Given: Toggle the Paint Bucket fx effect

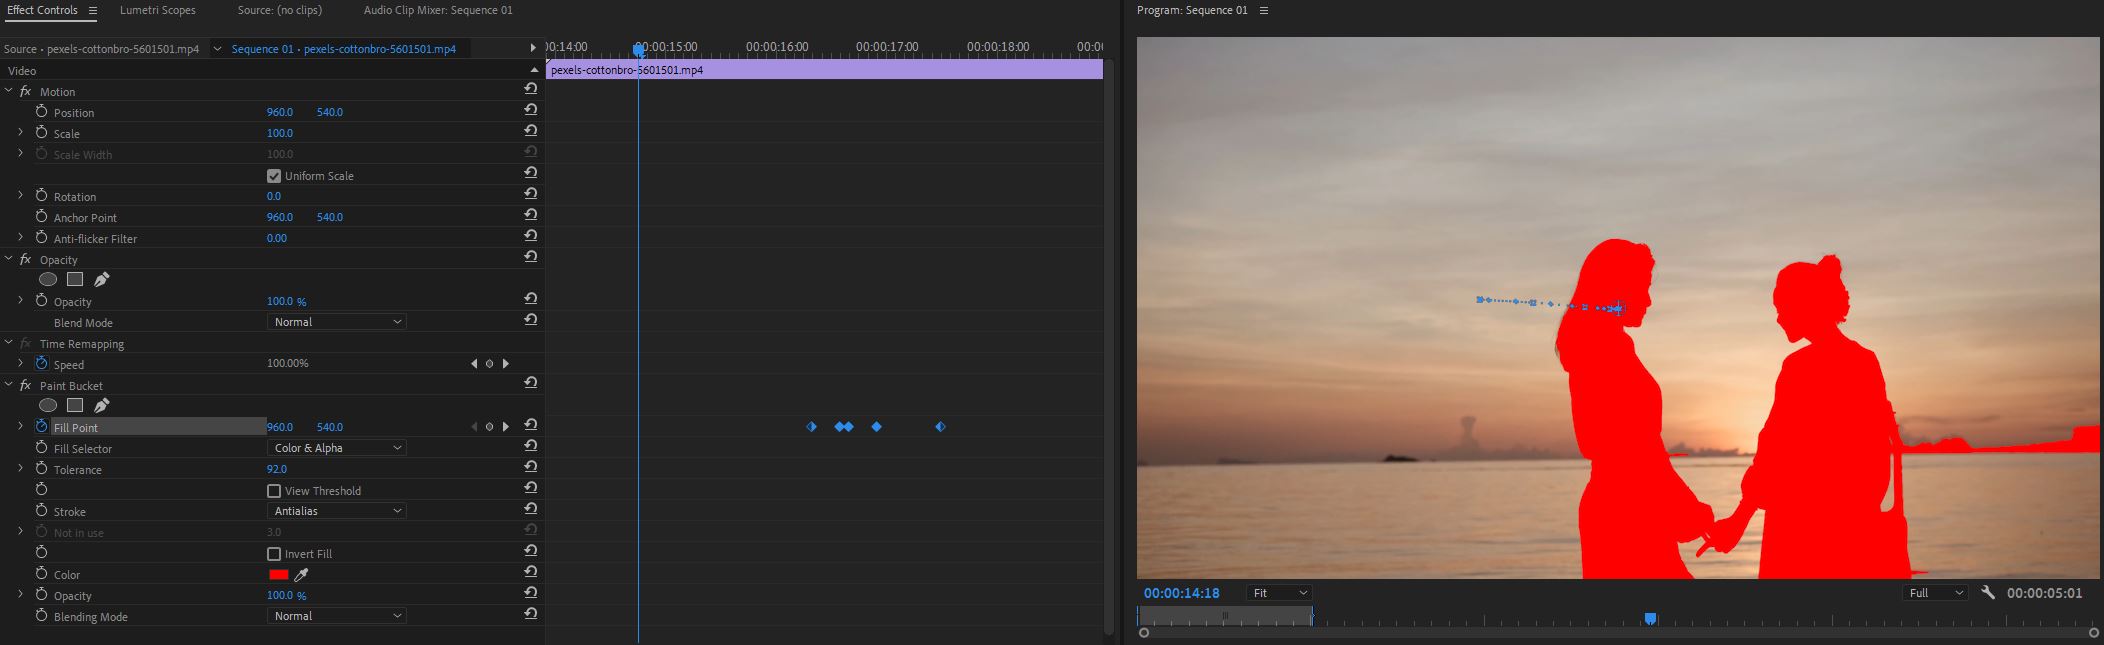Looking at the screenshot, I should point(25,385).
